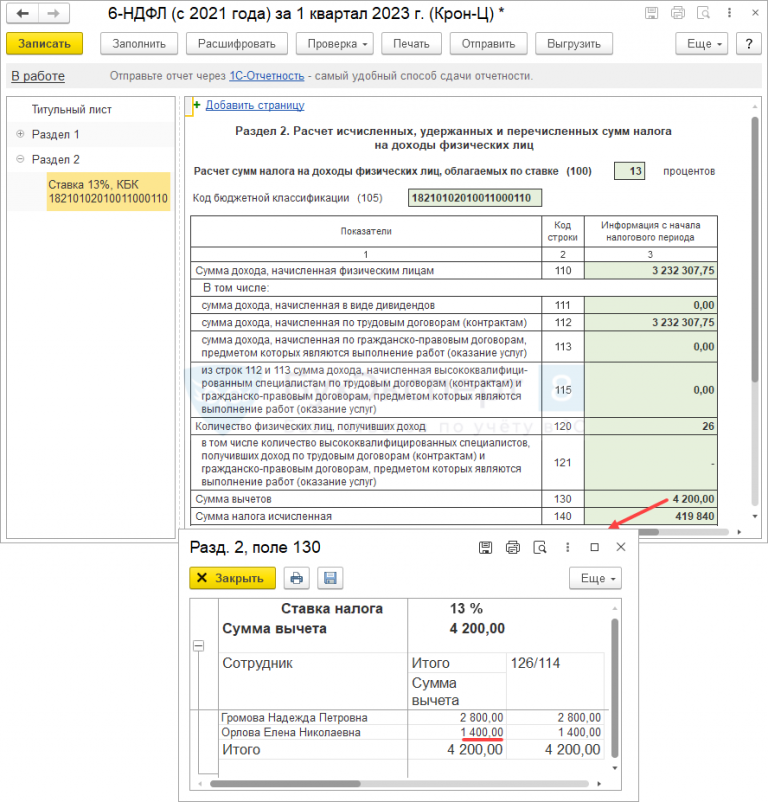Expand the Раздел 1 tree node
Screen dimensions: 768x802
click(x=20, y=134)
